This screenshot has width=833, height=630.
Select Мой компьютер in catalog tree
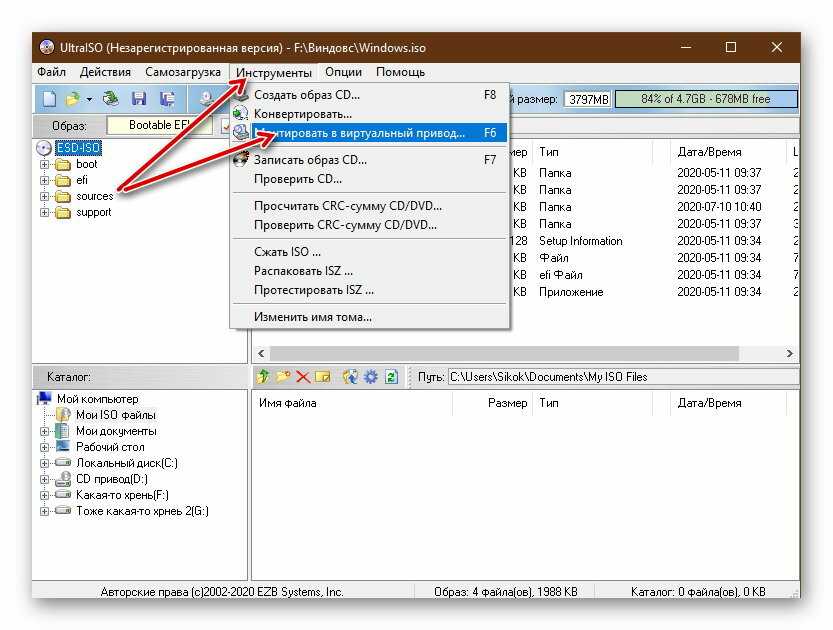[98, 399]
